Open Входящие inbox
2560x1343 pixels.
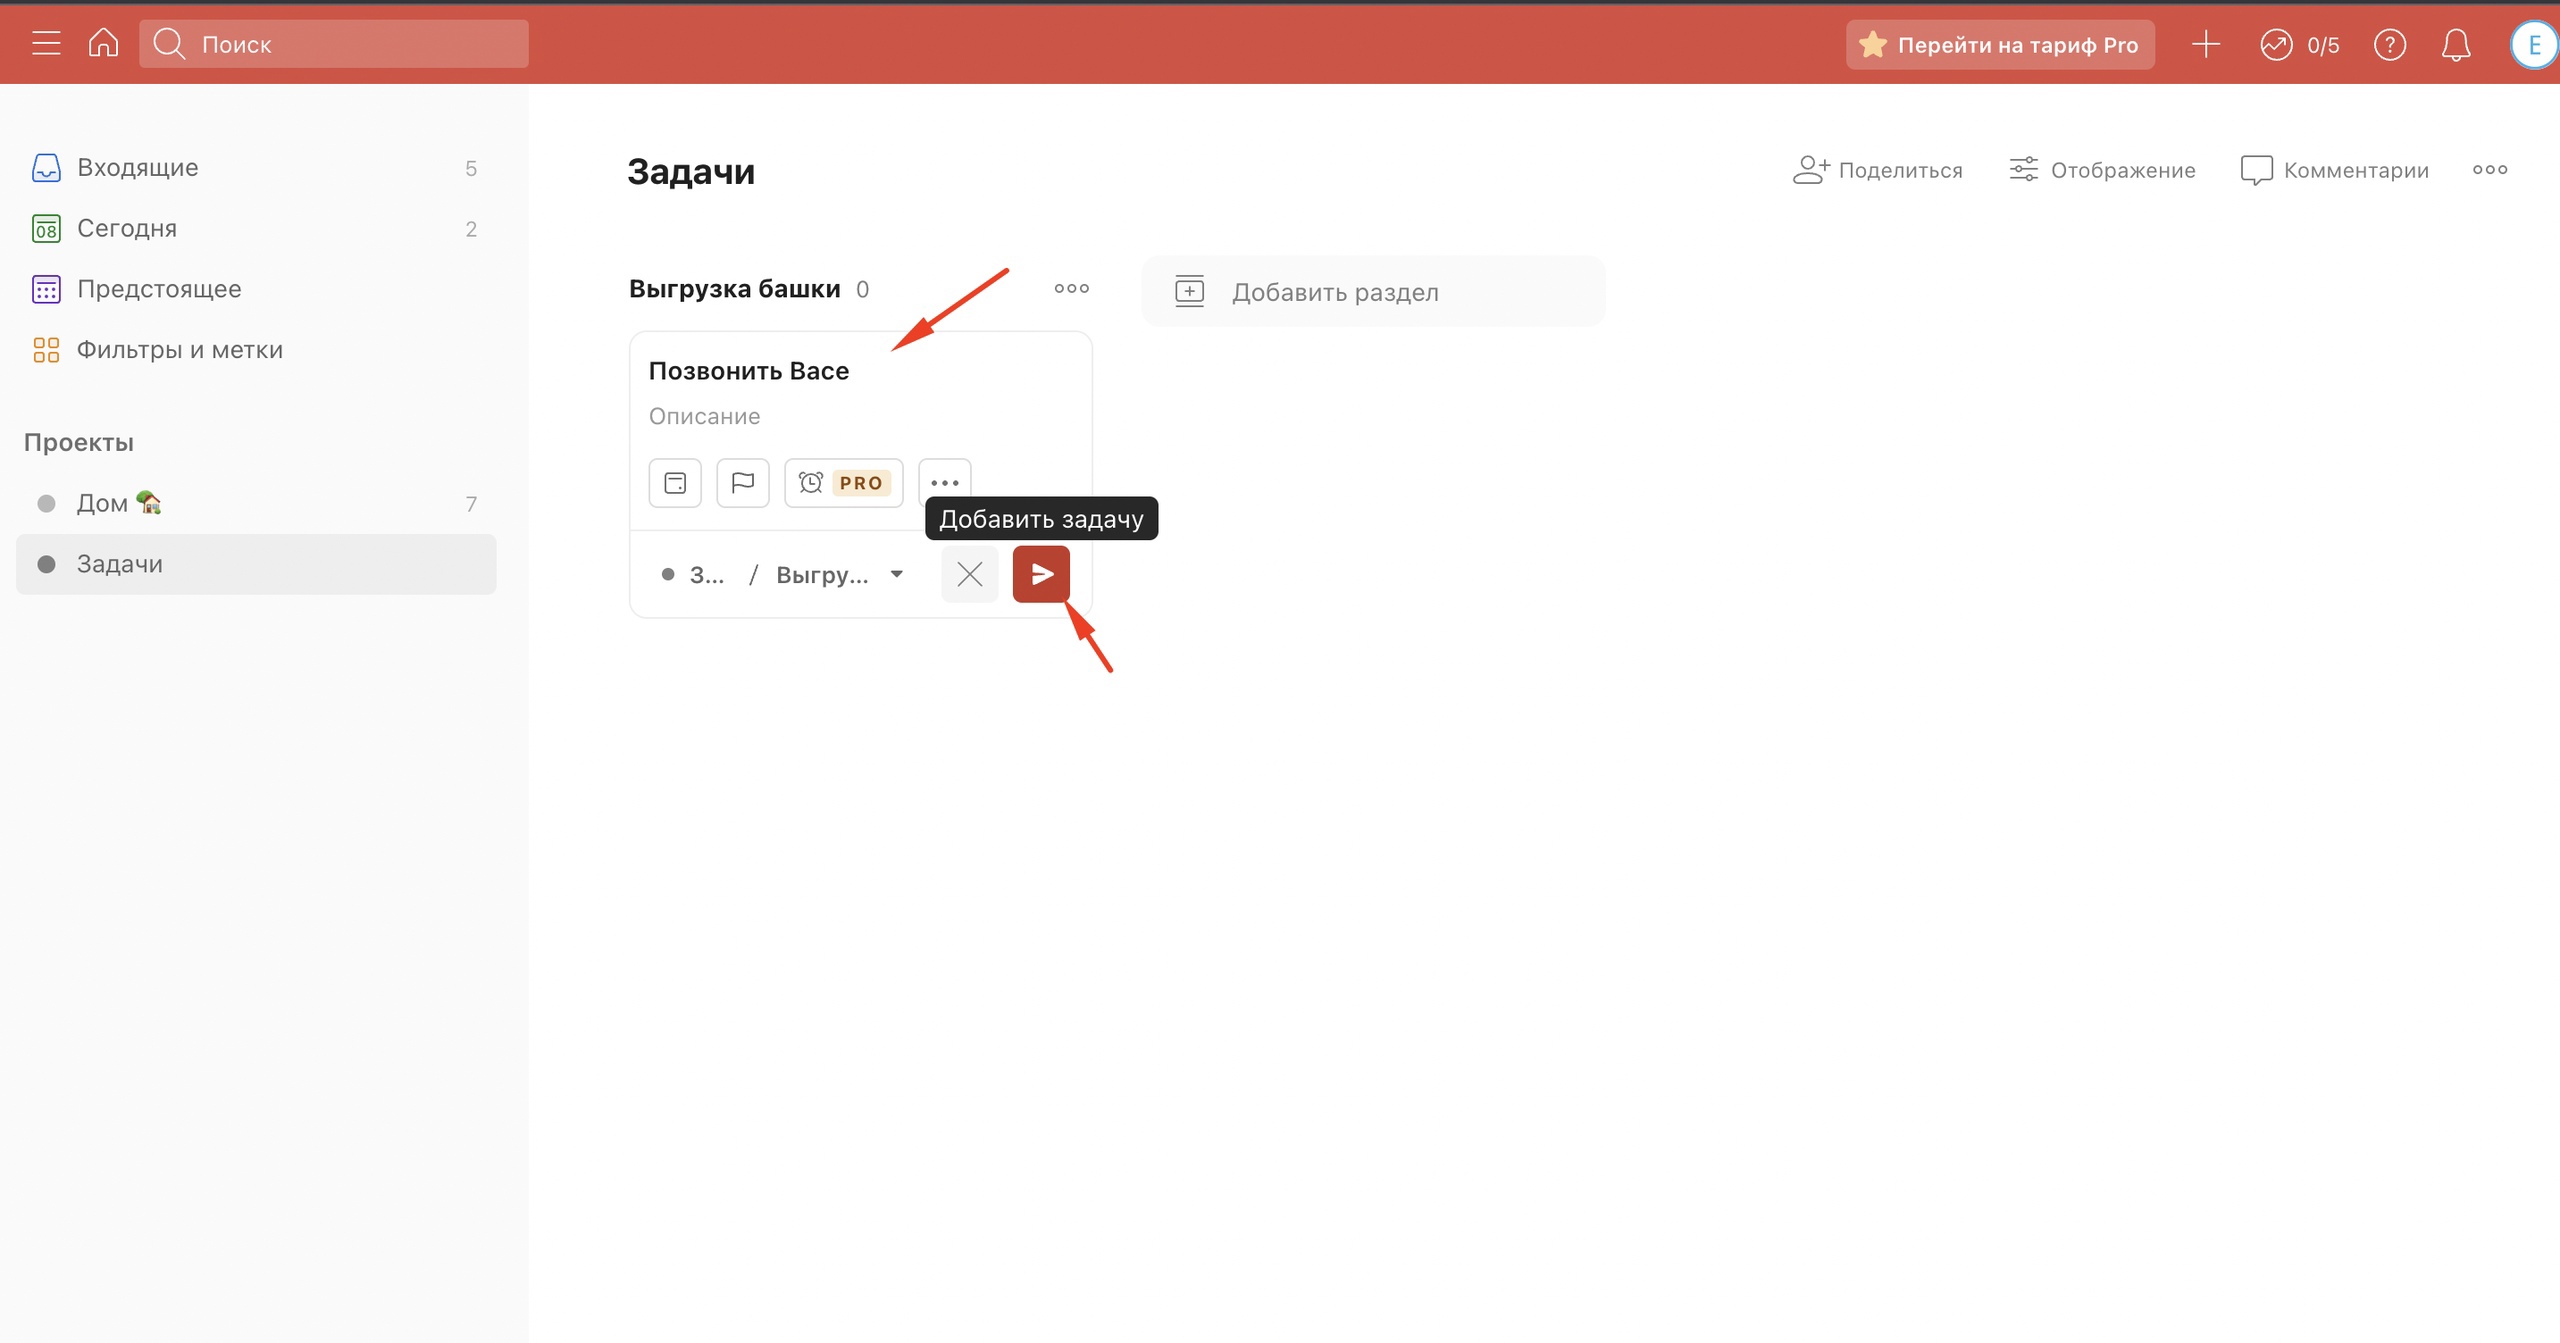click(x=256, y=168)
